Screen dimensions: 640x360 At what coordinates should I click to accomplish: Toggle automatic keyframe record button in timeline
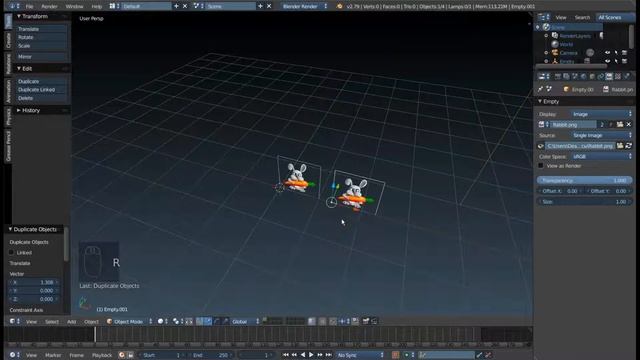coord(396,355)
